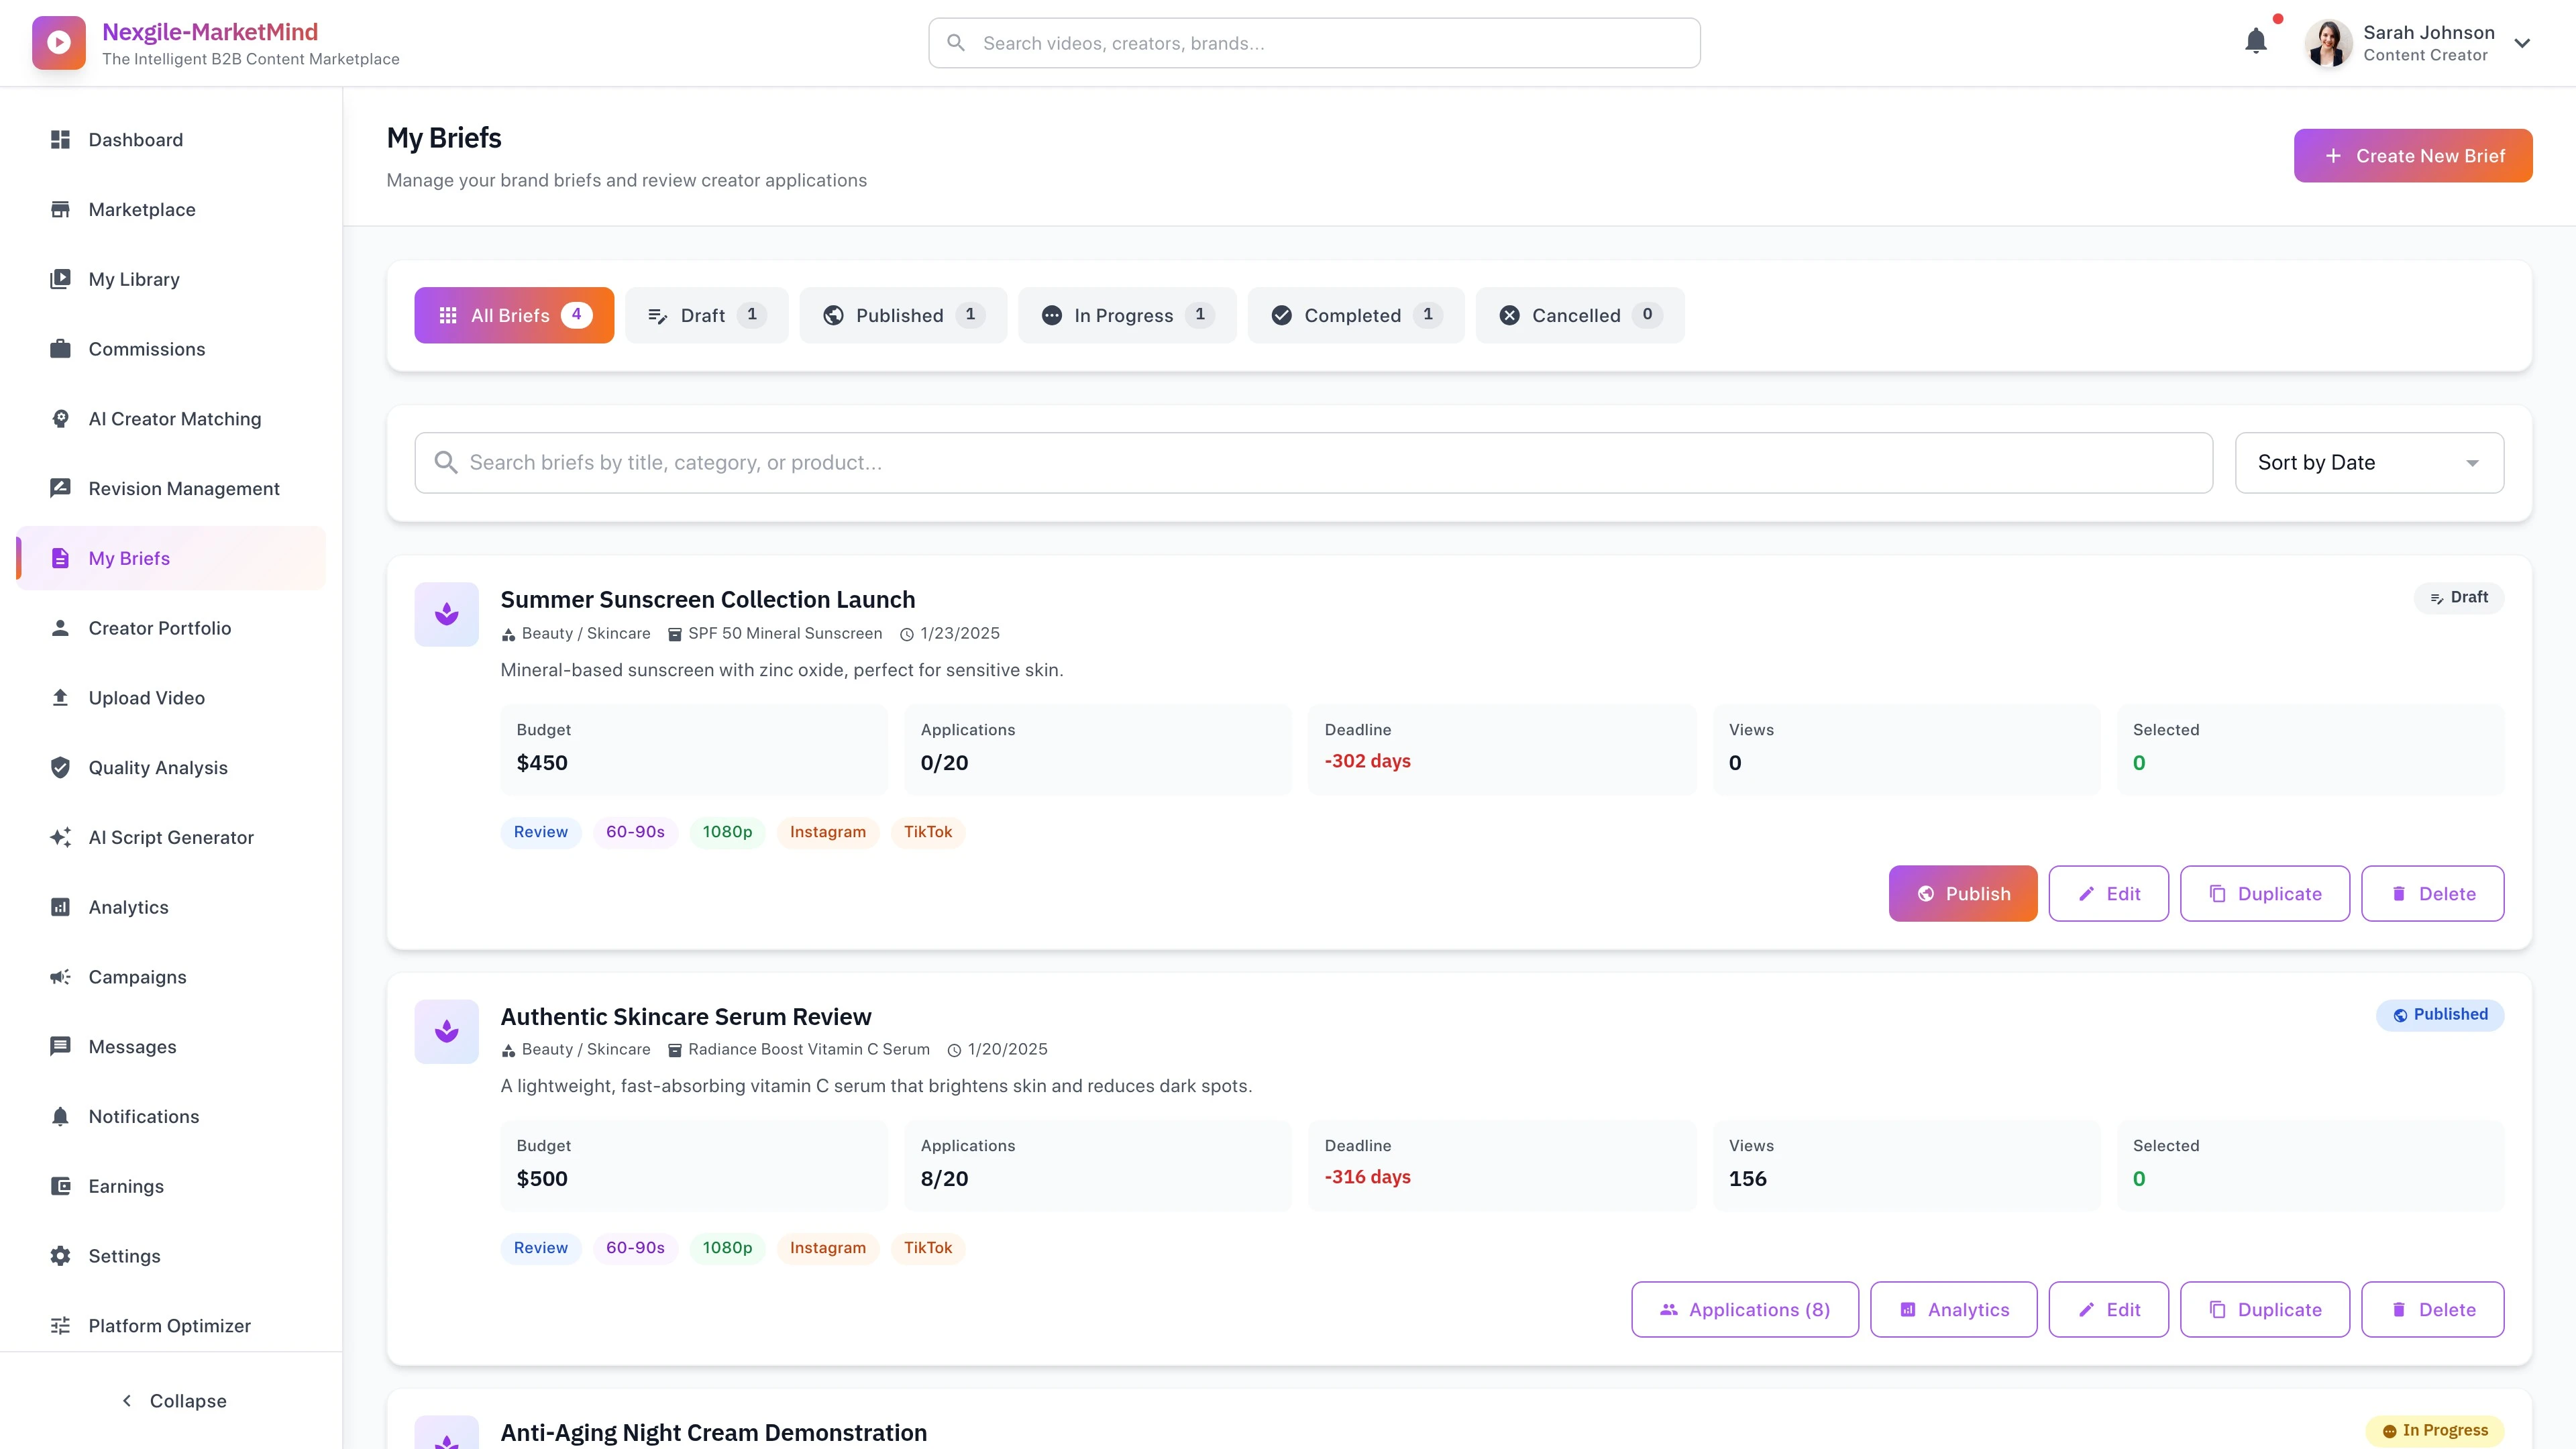The width and height of the screenshot is (2576, 1449).
Task: Open the notifications bell icon
Action: pos(2255,41)
